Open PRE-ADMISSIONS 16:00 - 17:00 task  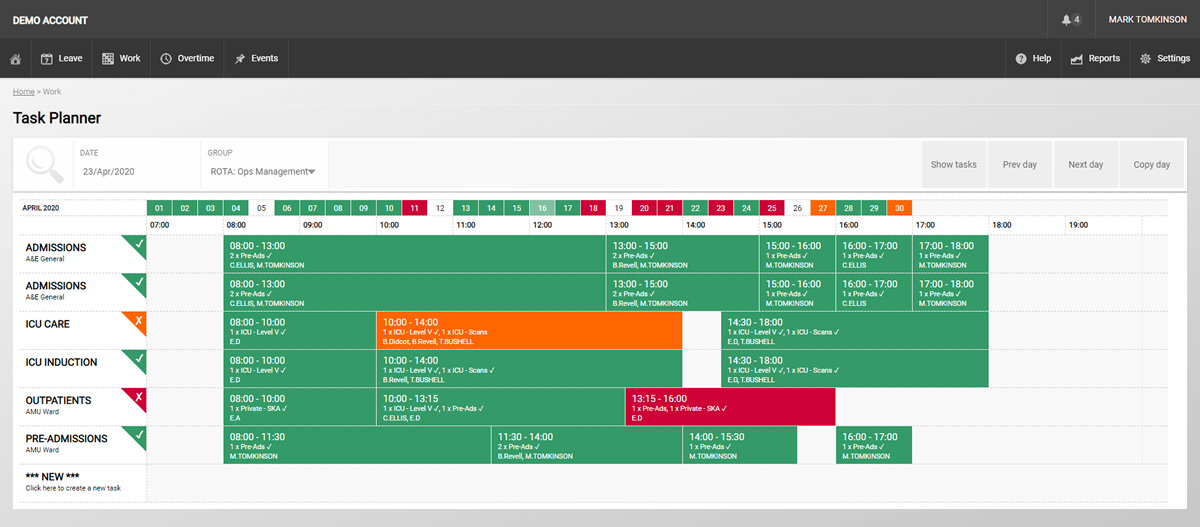coord(874,445)
